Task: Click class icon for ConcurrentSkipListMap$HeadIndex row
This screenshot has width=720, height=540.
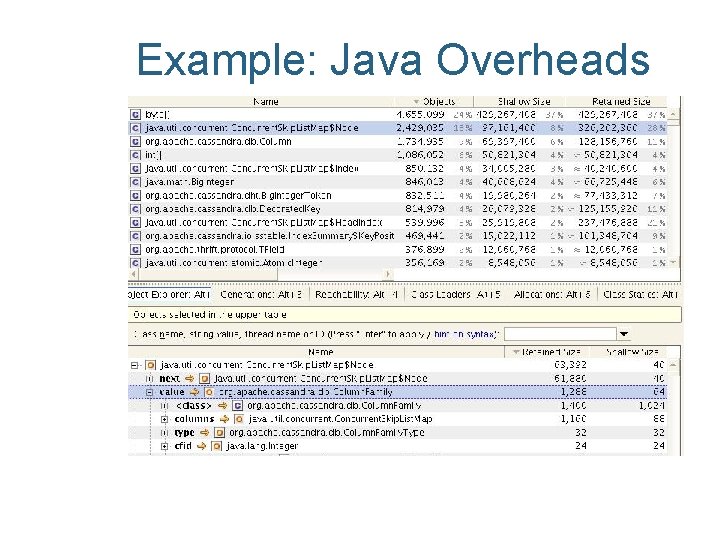Action: click(x=135, y=223)
